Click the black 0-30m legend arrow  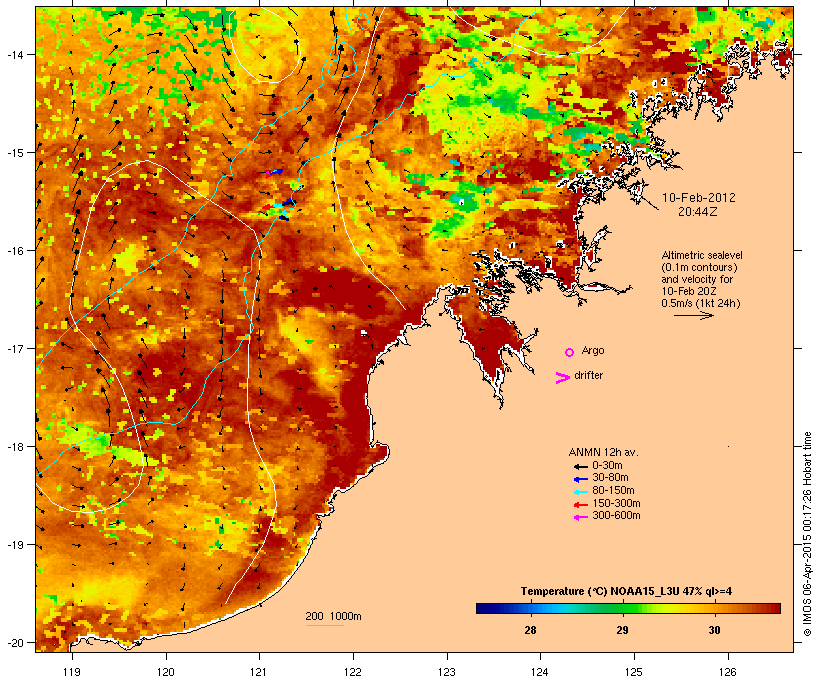[x=580, y=466]
